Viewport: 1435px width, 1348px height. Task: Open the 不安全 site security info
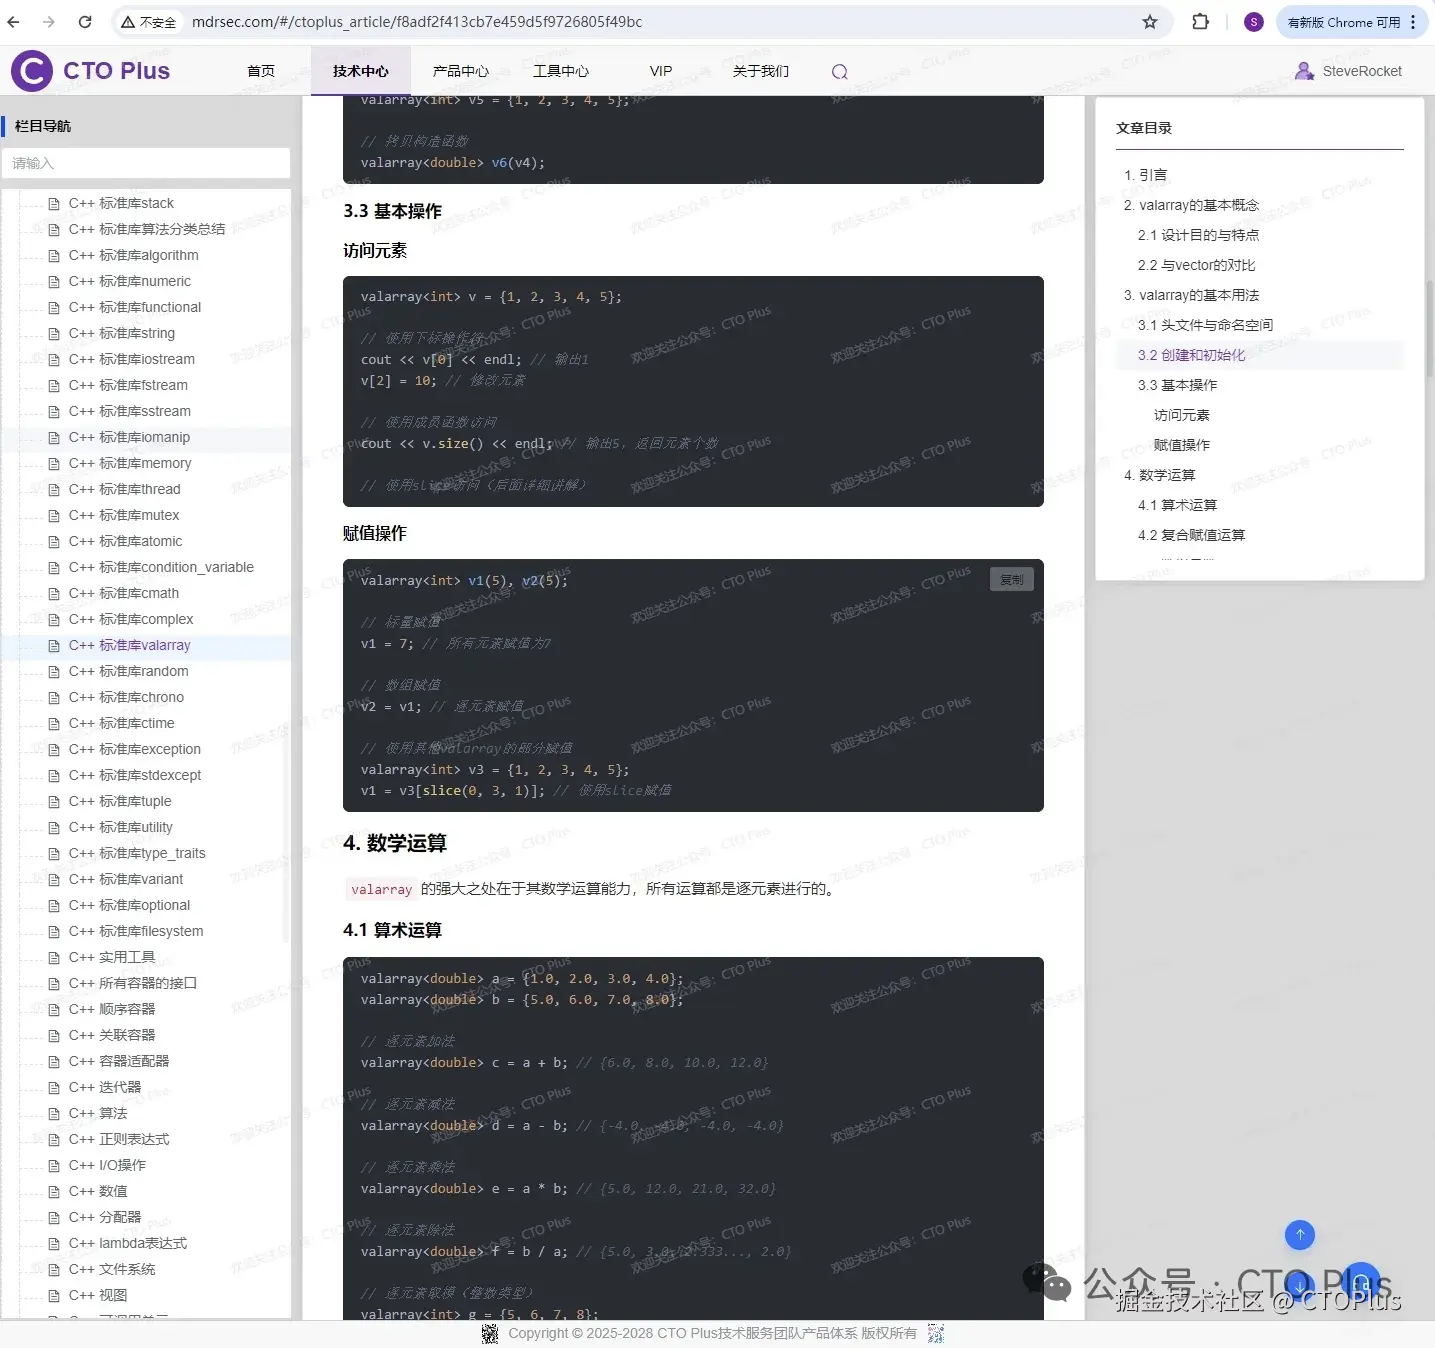point(148,21)
